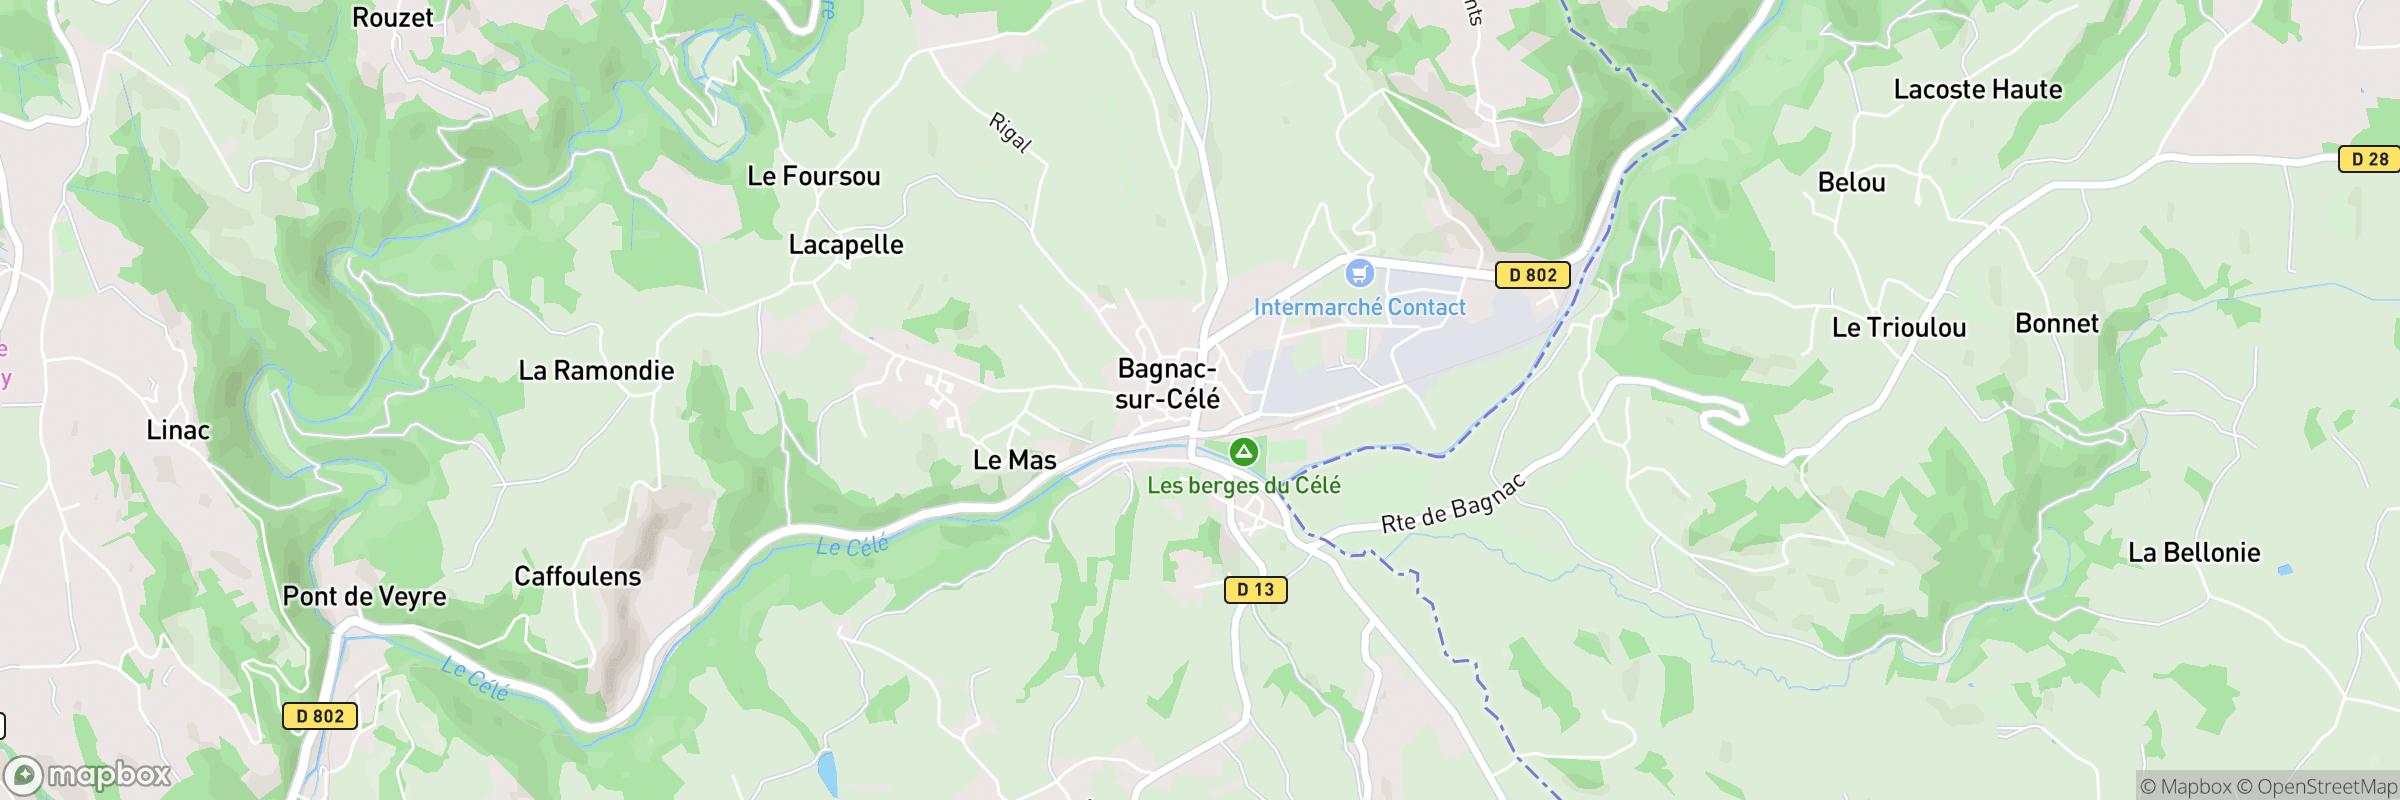Click the D 802 shield near Pont de Veyre
The width and height of the screenshot is (2400, 800).
pyautogui.click(x=320, y=716)
